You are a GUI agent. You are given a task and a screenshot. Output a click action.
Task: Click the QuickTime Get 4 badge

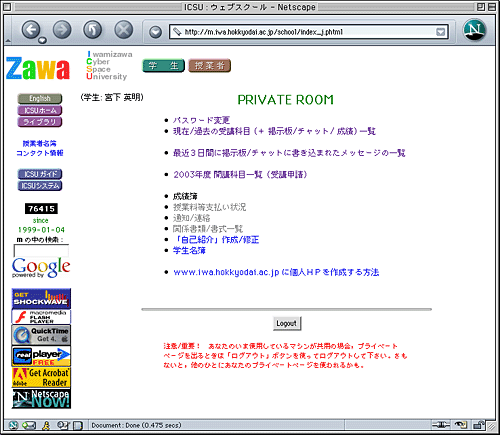[41, 335]
